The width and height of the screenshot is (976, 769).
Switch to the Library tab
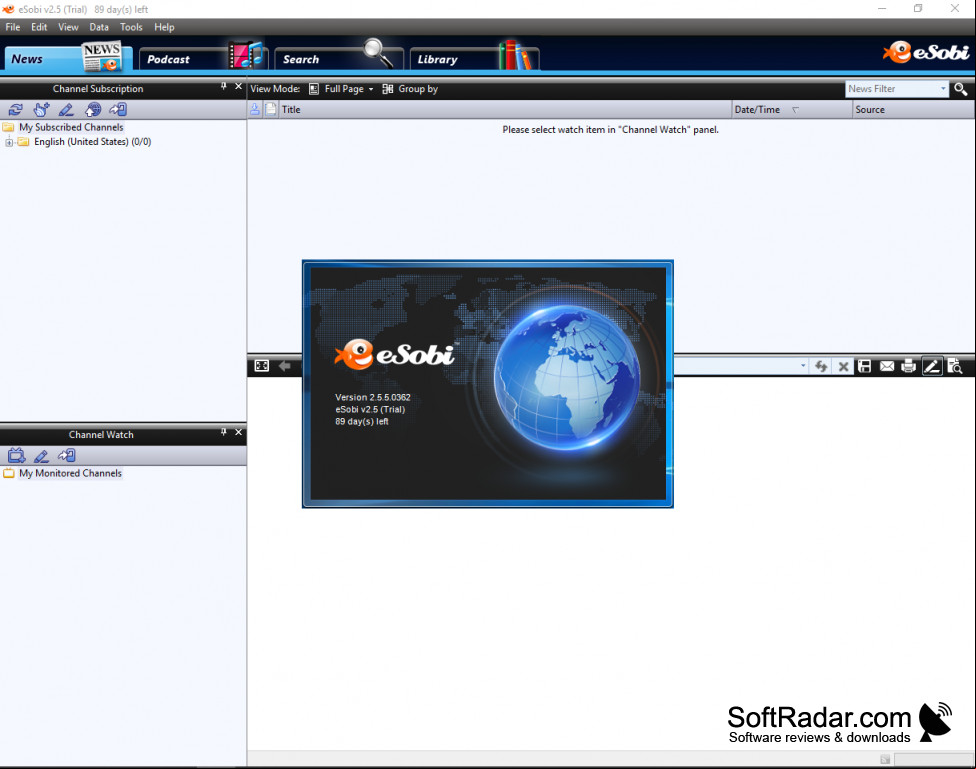[x=474, y=59]
